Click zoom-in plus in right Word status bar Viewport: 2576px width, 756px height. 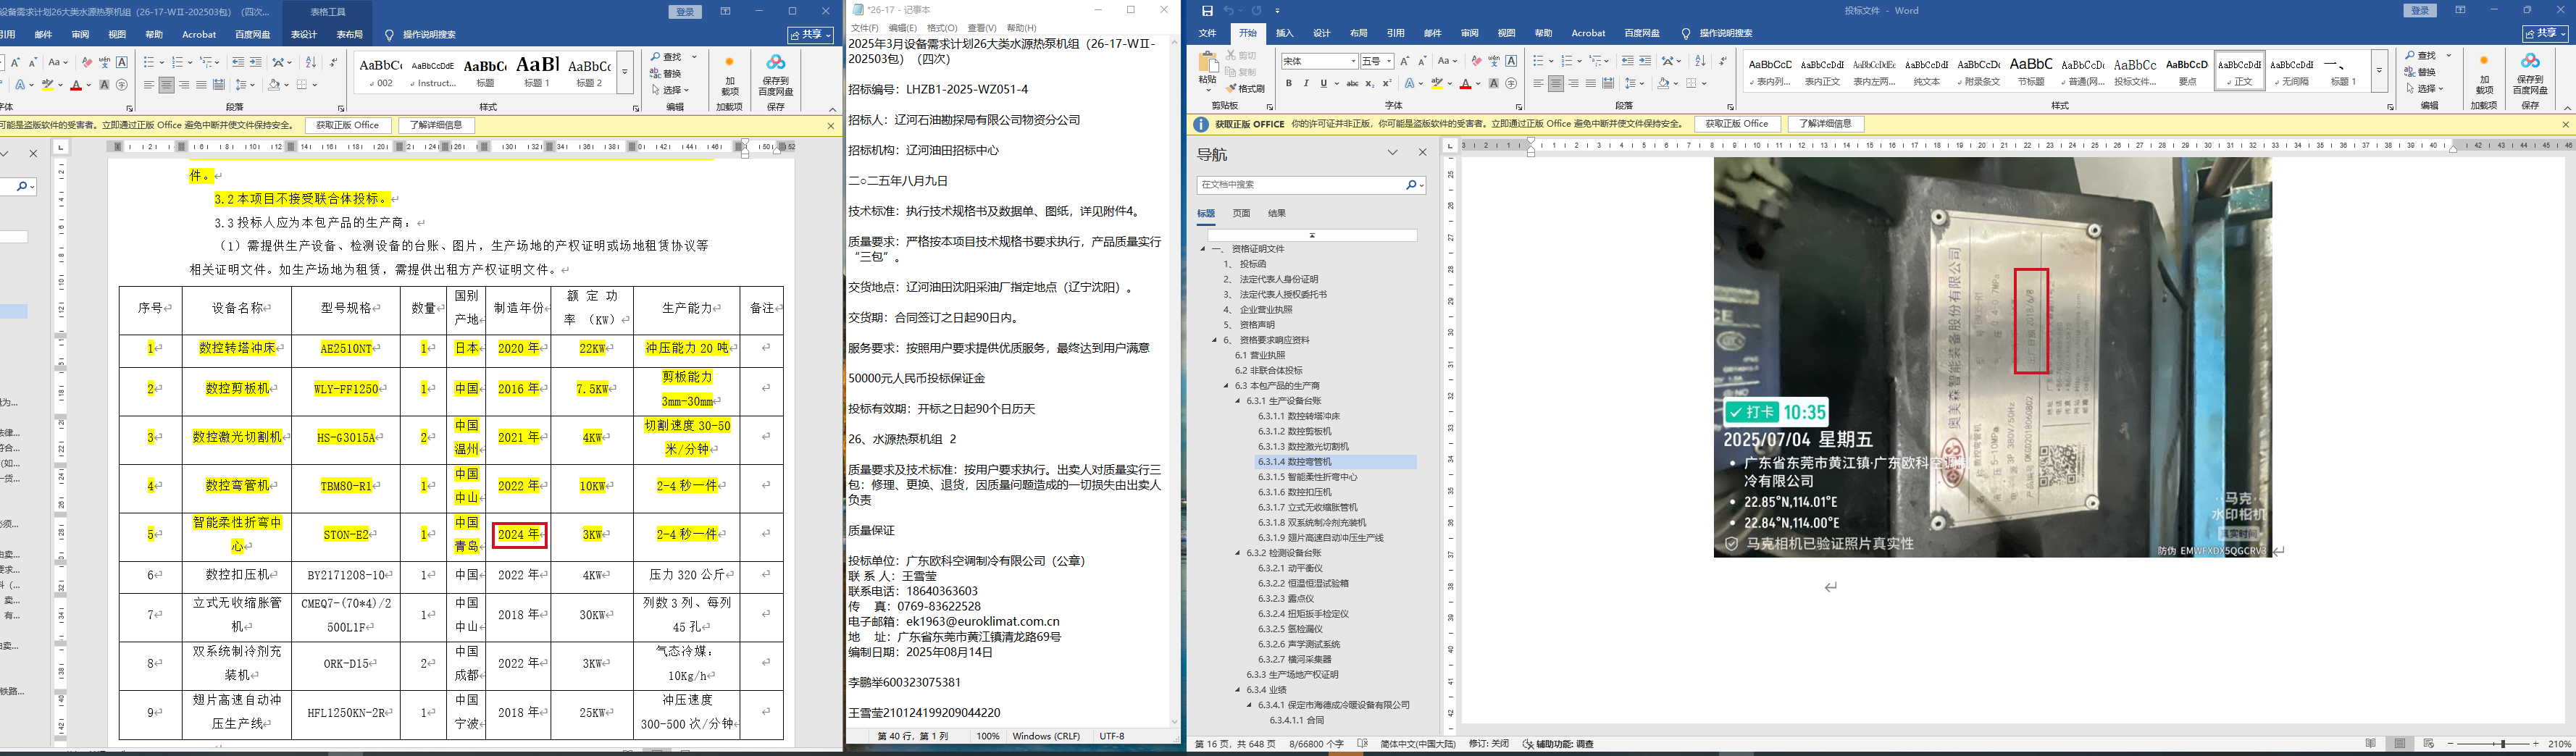coord(2536,744)
